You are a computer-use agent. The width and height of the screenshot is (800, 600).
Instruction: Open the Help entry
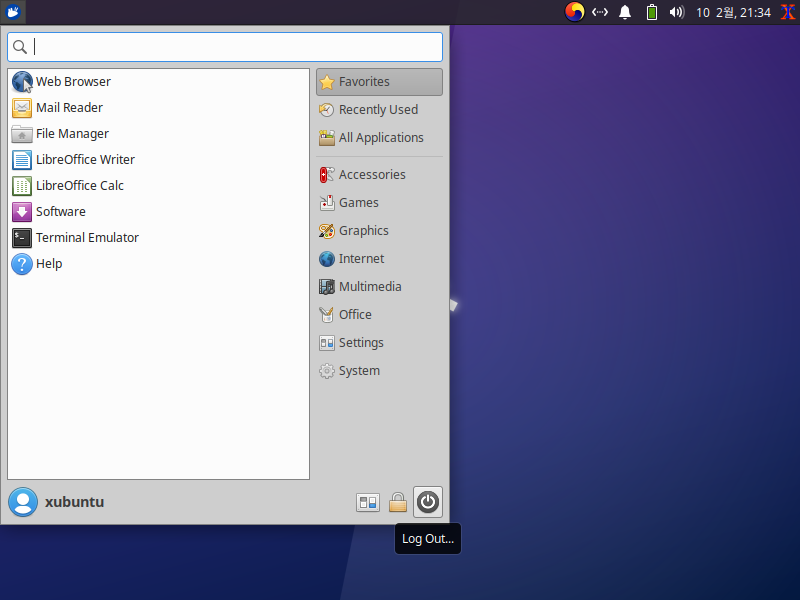pos(159,264)
